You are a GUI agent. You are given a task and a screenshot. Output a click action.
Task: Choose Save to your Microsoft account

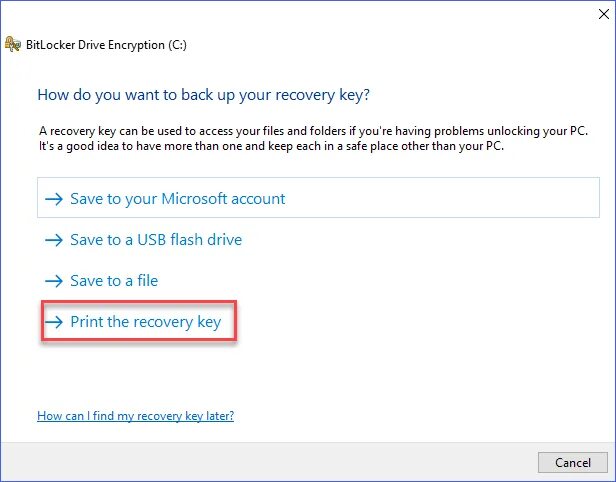(177, 199)
